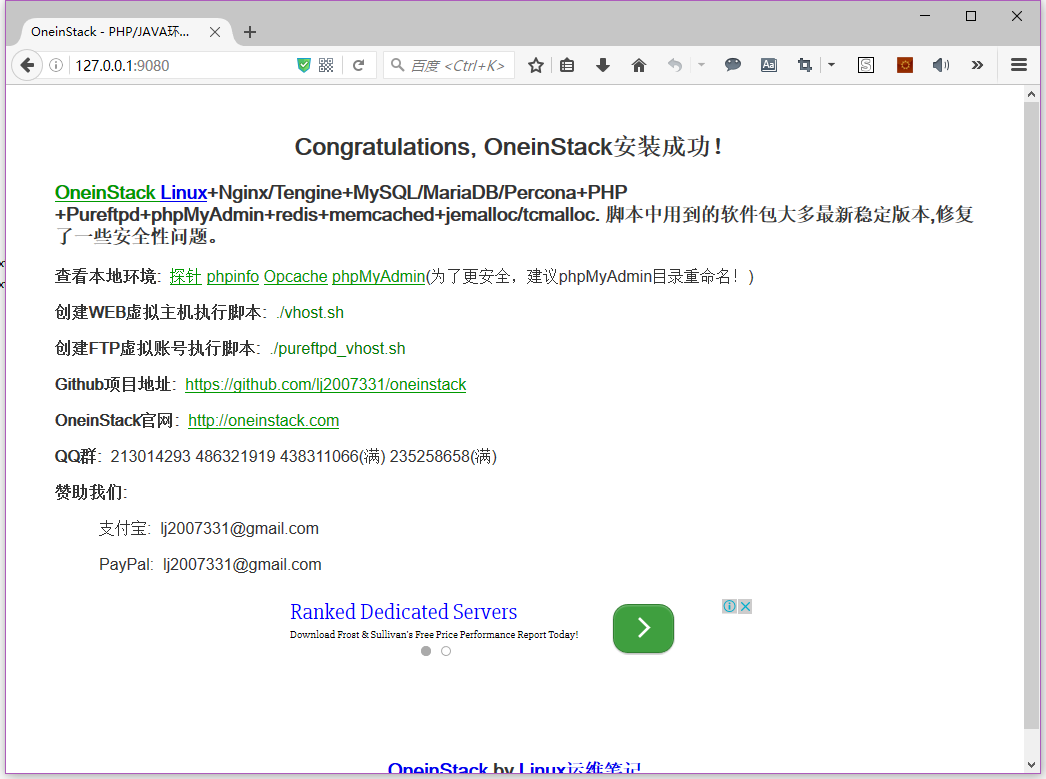The image size is (1046, 779).
Task: Select the second ad carousel dot
Action: click(x=446, y=651)
